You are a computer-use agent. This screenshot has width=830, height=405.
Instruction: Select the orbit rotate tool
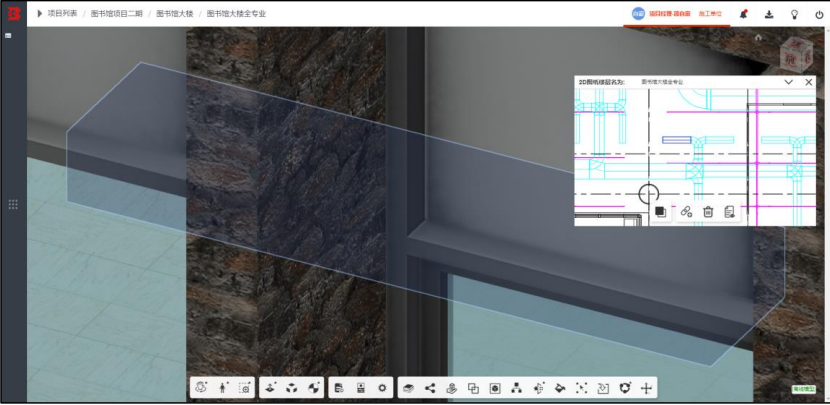[x=201, y=388]
